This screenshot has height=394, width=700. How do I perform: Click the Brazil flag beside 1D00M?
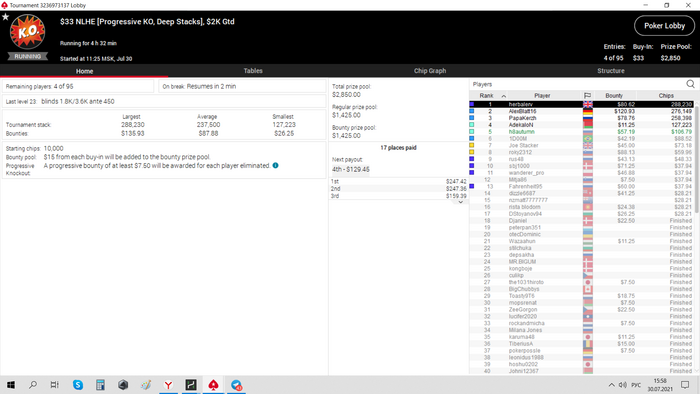coord(588,139)
